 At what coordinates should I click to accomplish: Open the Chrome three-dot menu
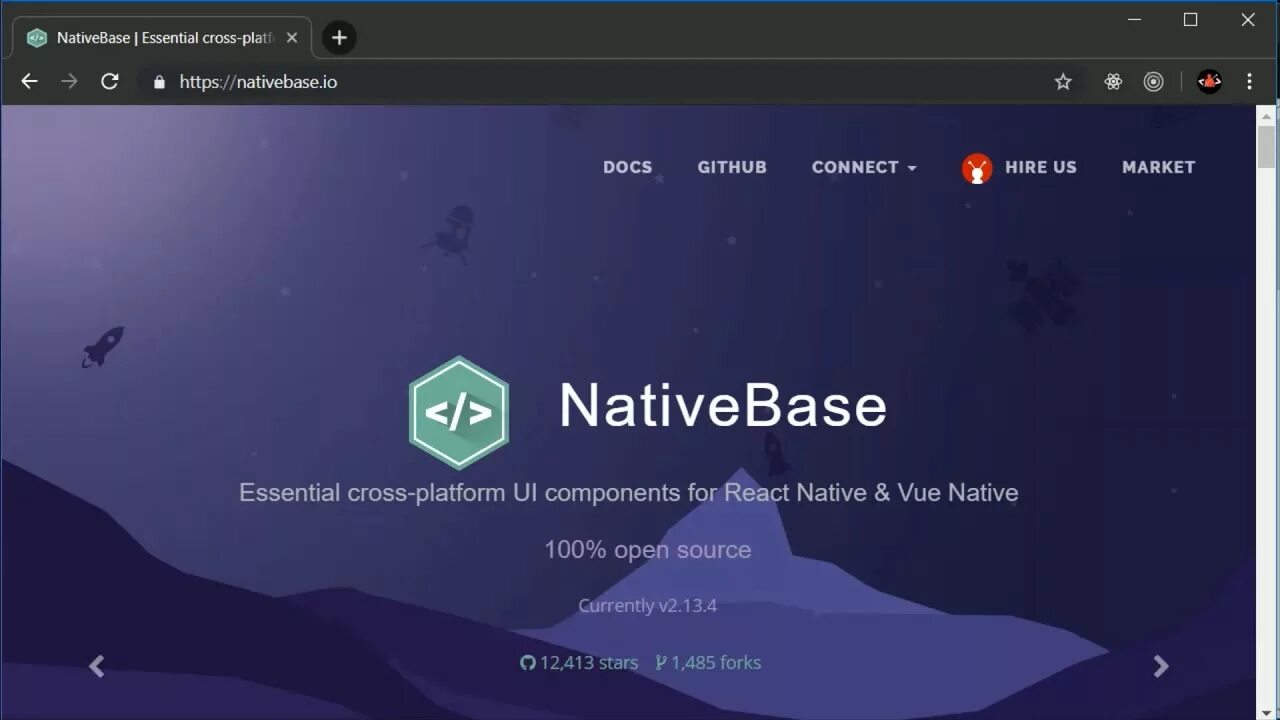[x=1249, y=82]
